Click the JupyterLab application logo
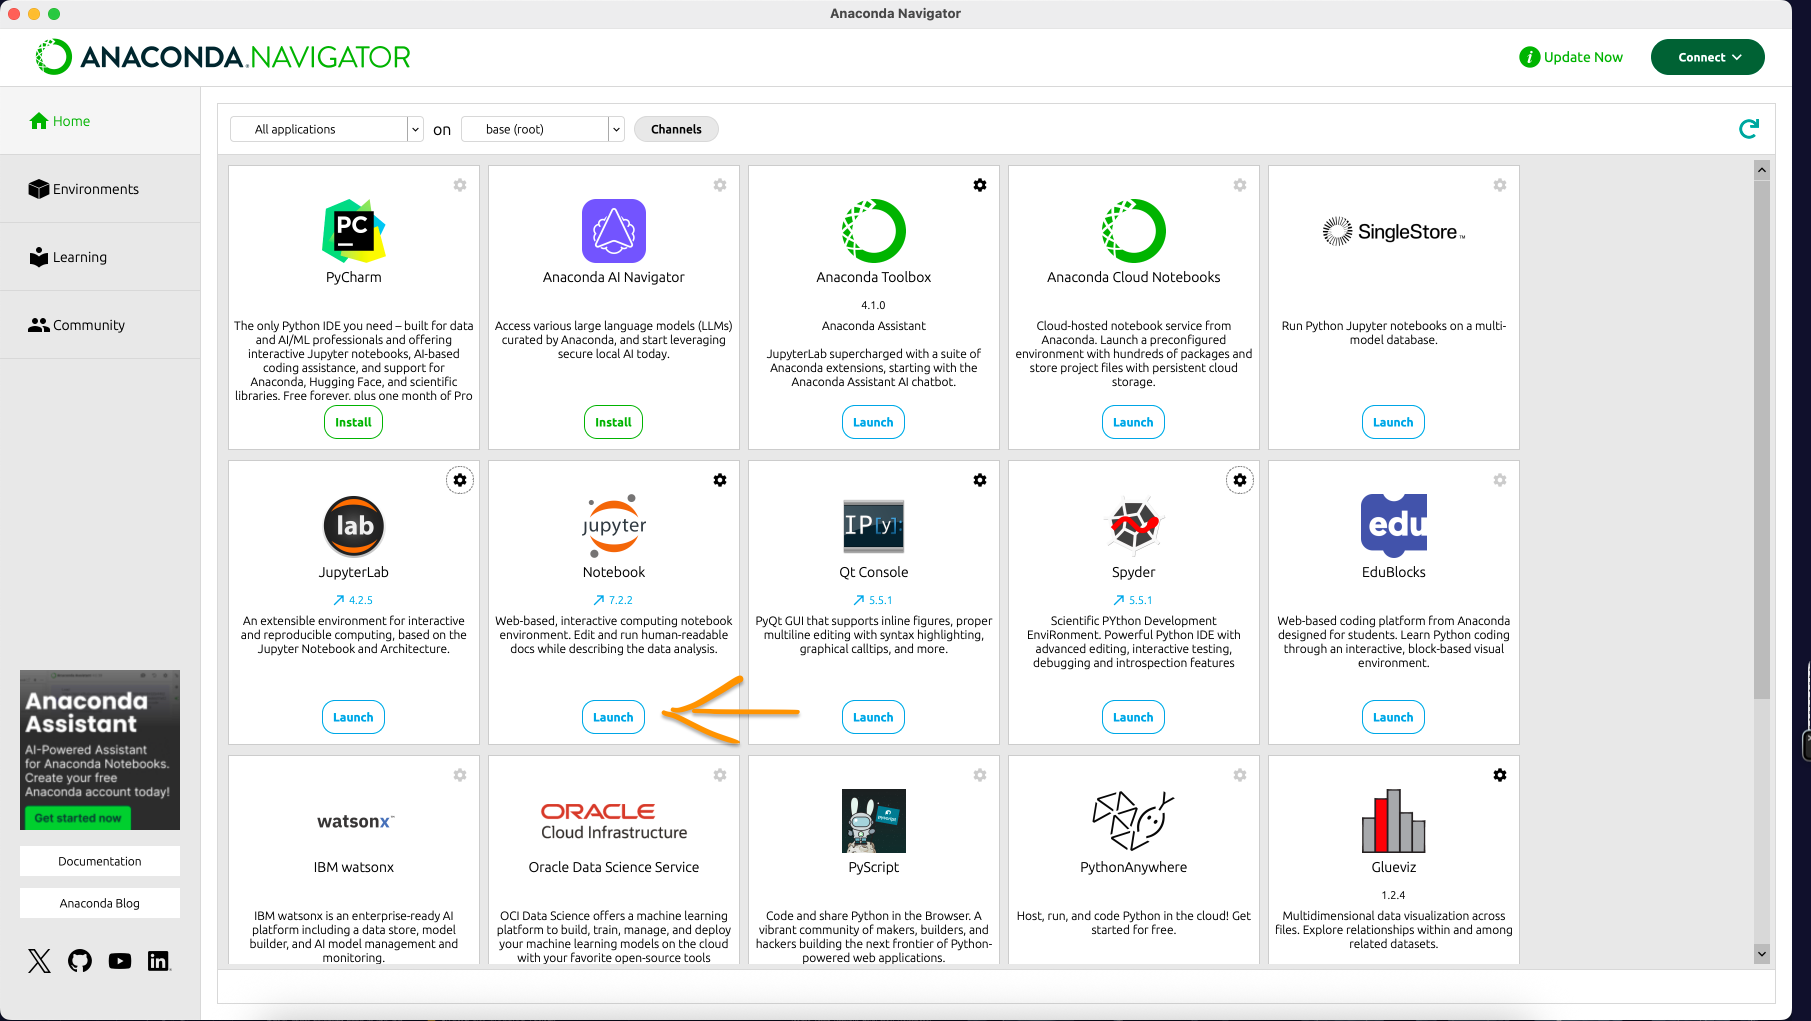The image size is (1811, 1021). pyautogui.click(x=354, y=526)
